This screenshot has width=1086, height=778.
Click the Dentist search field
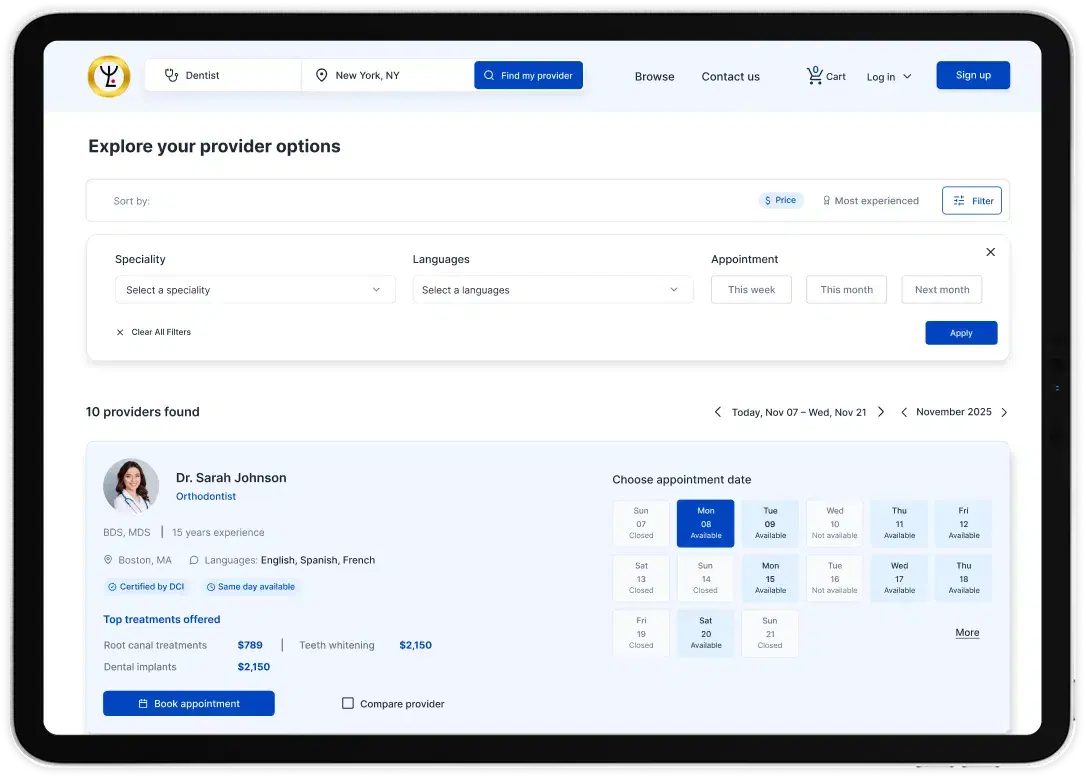[x=223, y=75]
